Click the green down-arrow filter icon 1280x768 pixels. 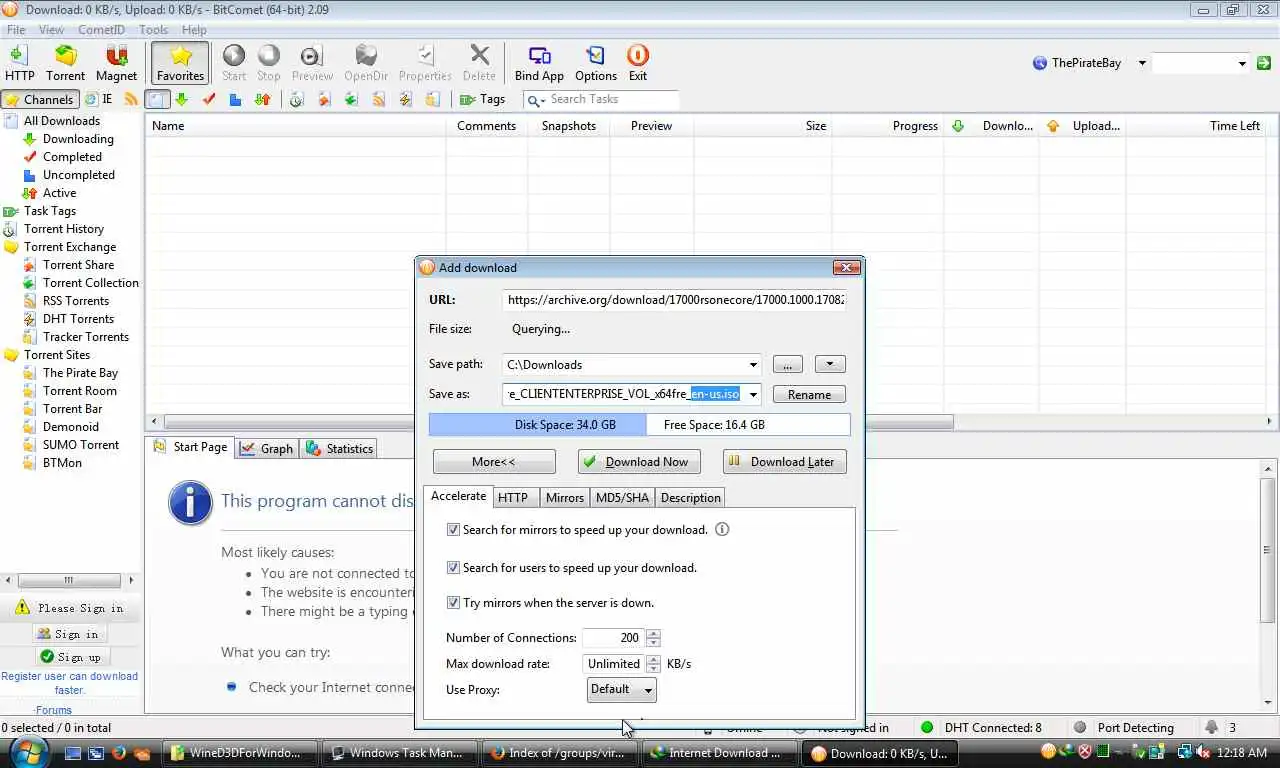click(x=181, y=99)
